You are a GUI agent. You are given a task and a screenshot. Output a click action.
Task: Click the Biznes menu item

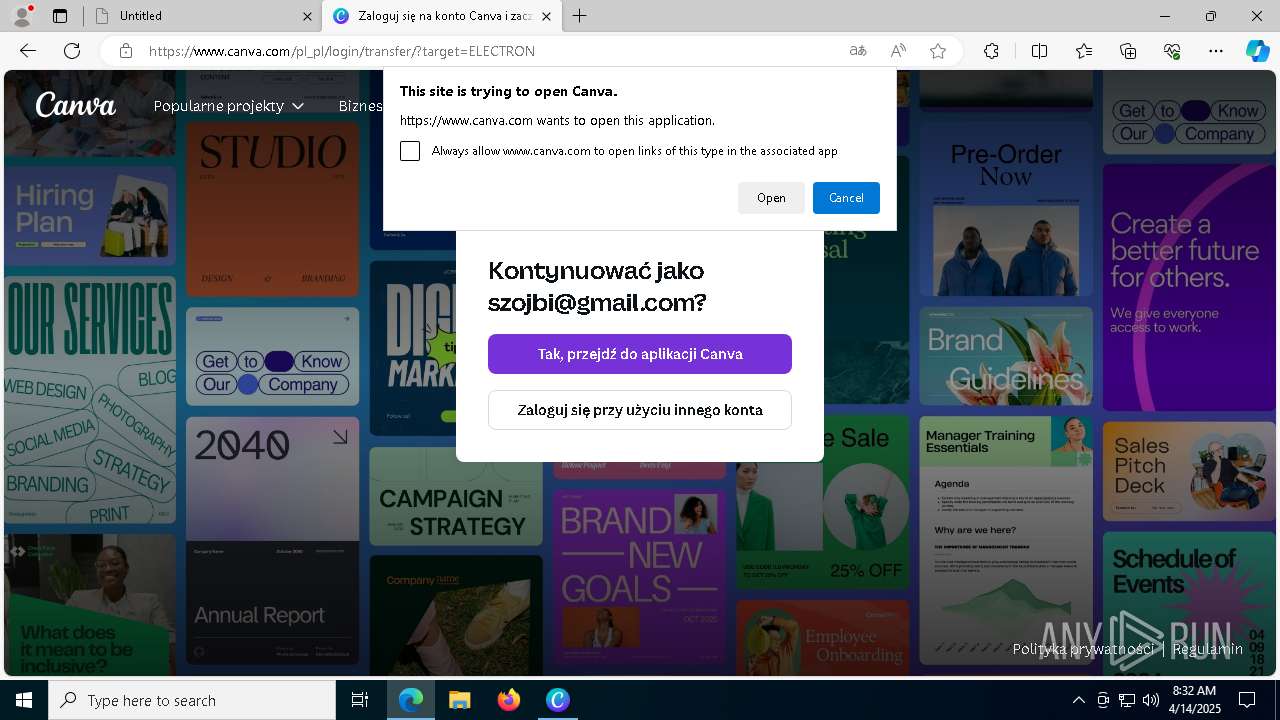(x=361, y=105)
